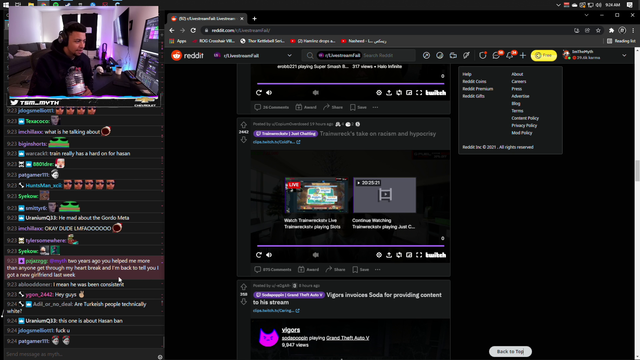The height and width of the screenshot is (360, 640).
Task: Open Reddit notifications bell
Action: pyautogui.click(x=510, y=56)
